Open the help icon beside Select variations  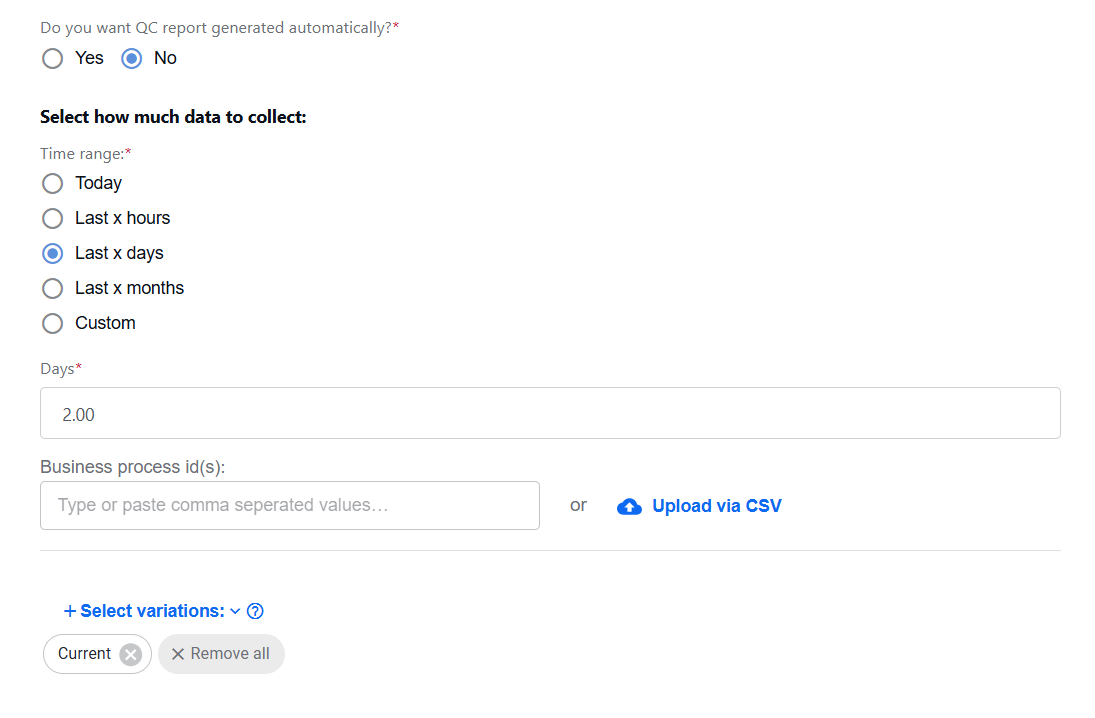tap(256, 611)
